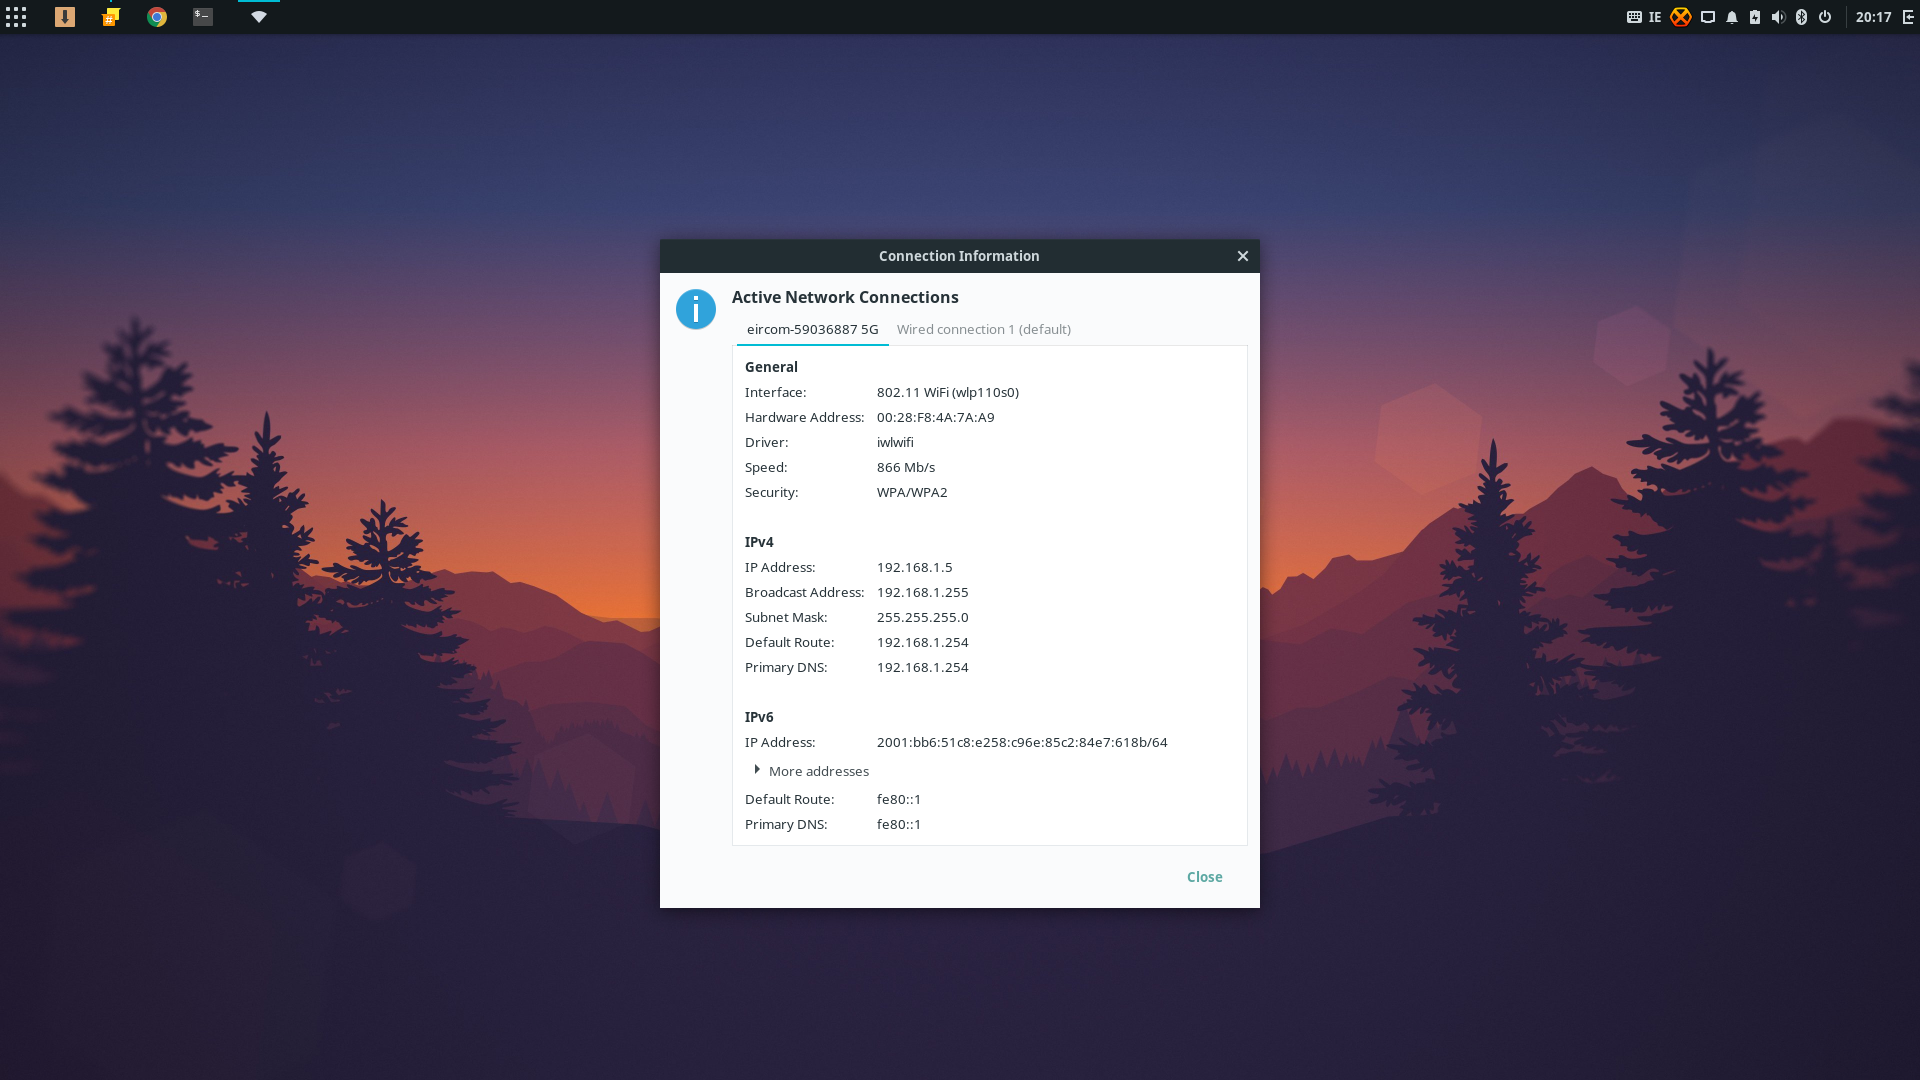1920x1080 pixels.
Task: Switch to Wired connection 1 (default) tab
Action: pyautogui.click(x=984, y=329)
